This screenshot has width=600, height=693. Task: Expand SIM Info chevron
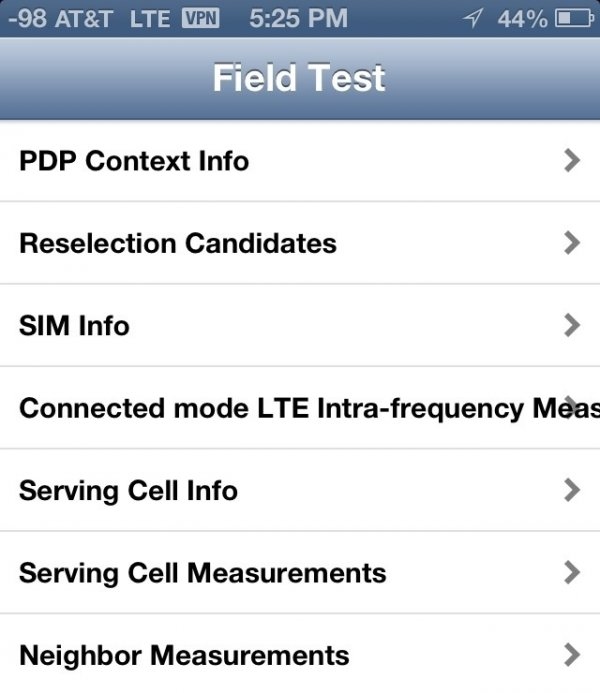pos(571,325)
